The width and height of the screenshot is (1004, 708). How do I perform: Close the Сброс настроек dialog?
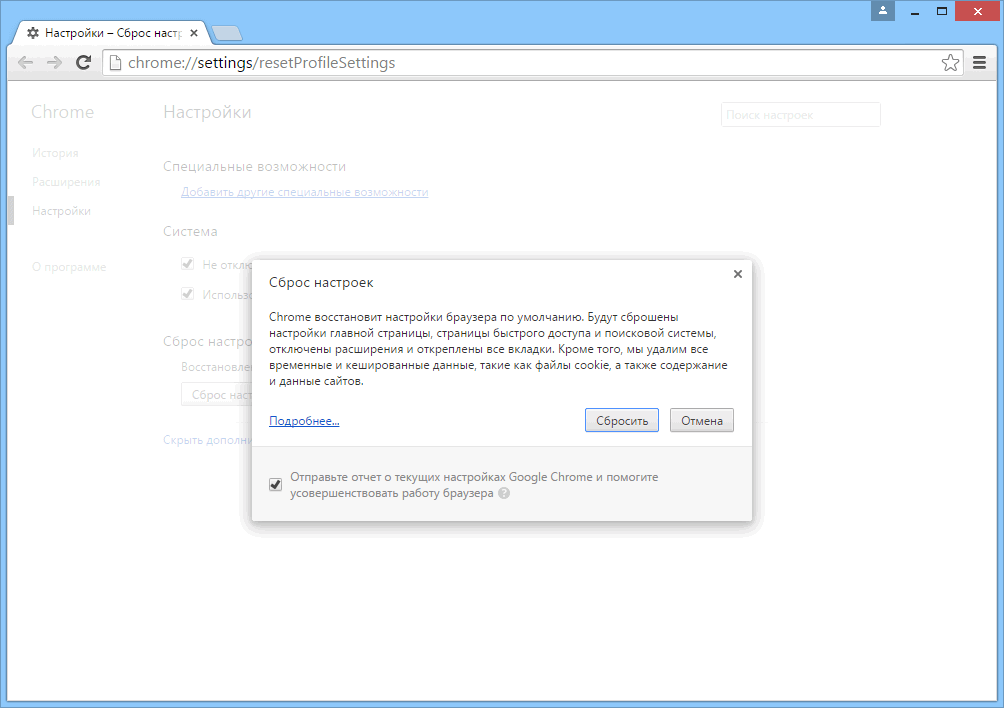click(738, 274)
